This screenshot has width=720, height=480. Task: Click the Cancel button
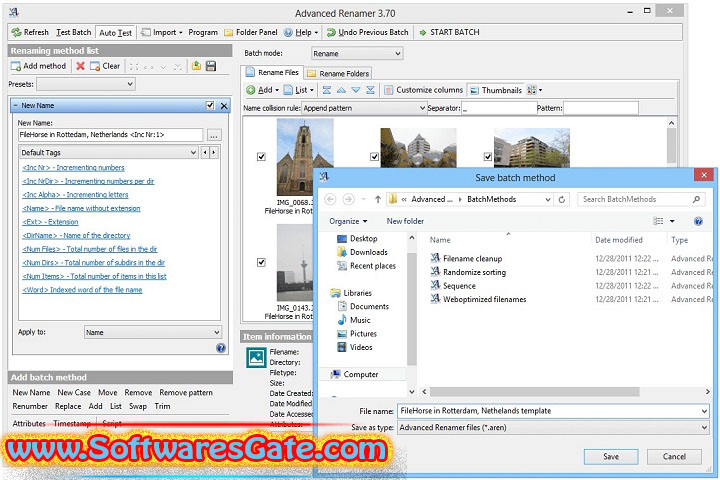click(x=674, y=457)
